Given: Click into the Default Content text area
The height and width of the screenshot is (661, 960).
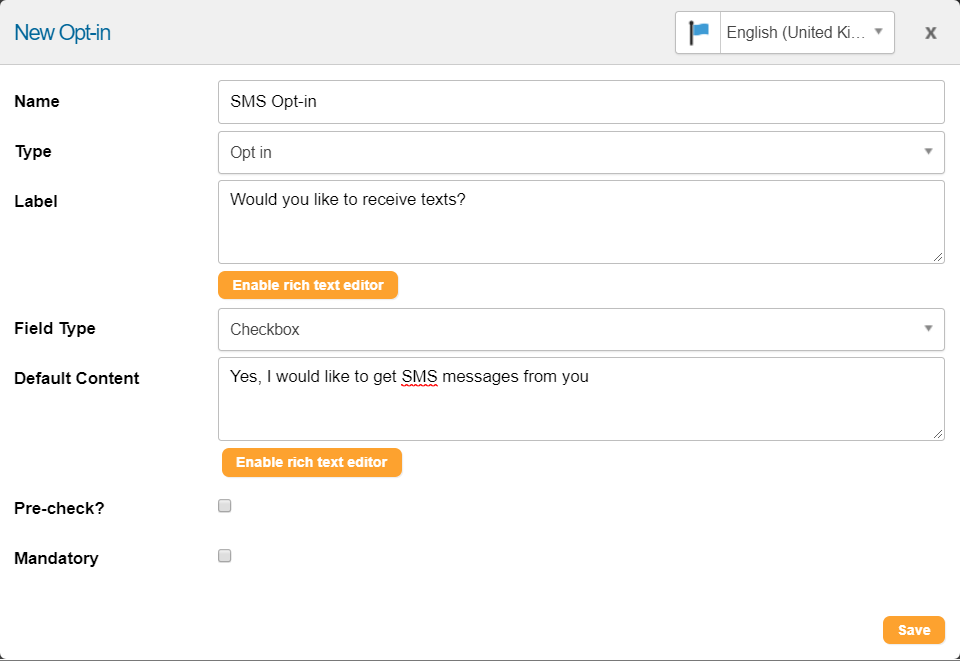Looking at the screenshot, I should tap(581, 399).
